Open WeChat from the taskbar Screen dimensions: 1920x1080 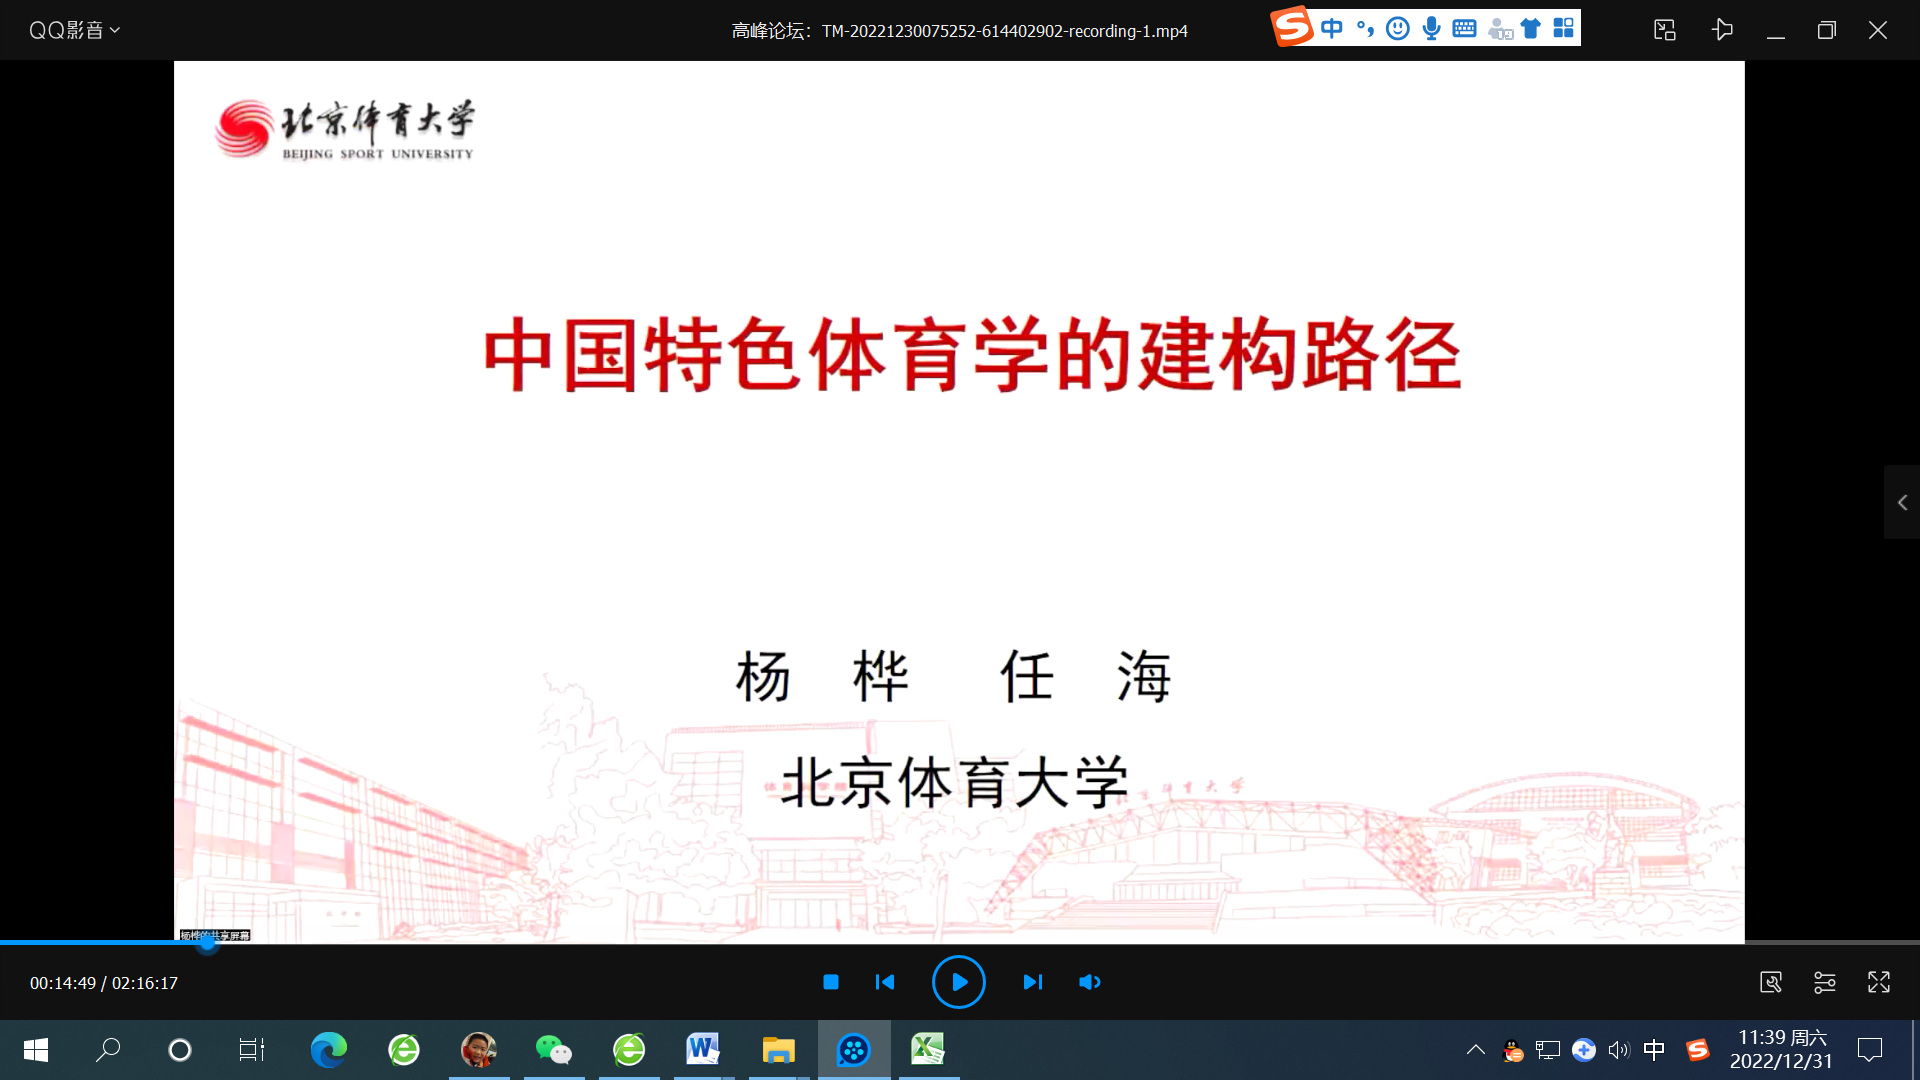pos(553,1050)
